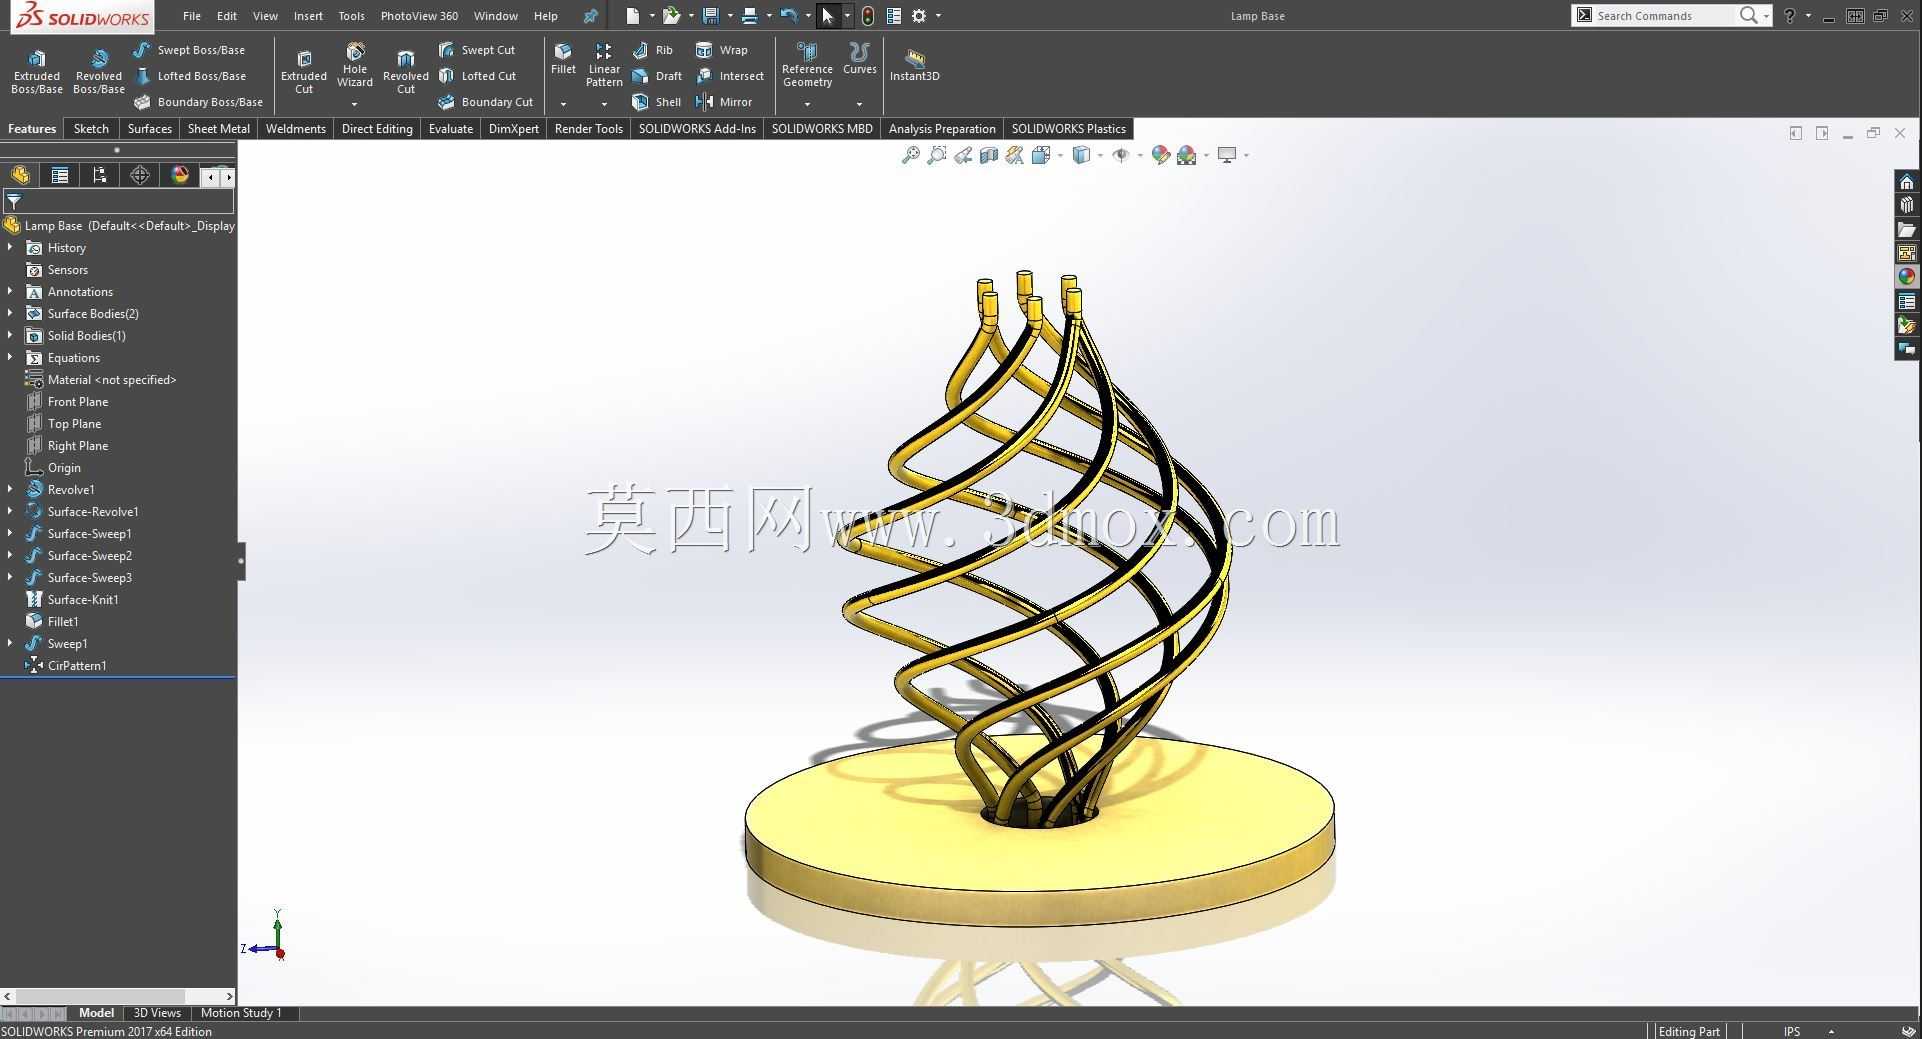
Task: Select the Wrap tool
Action: [721, 50]
